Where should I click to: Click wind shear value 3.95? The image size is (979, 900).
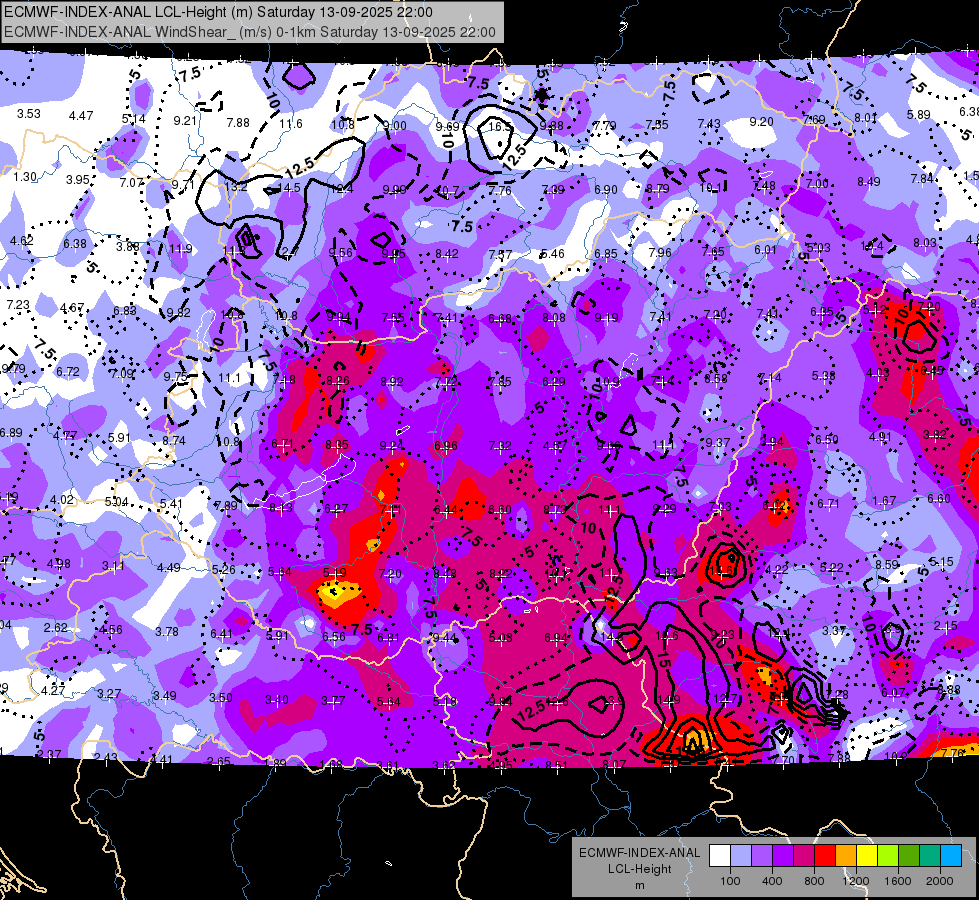pos(78,179)
